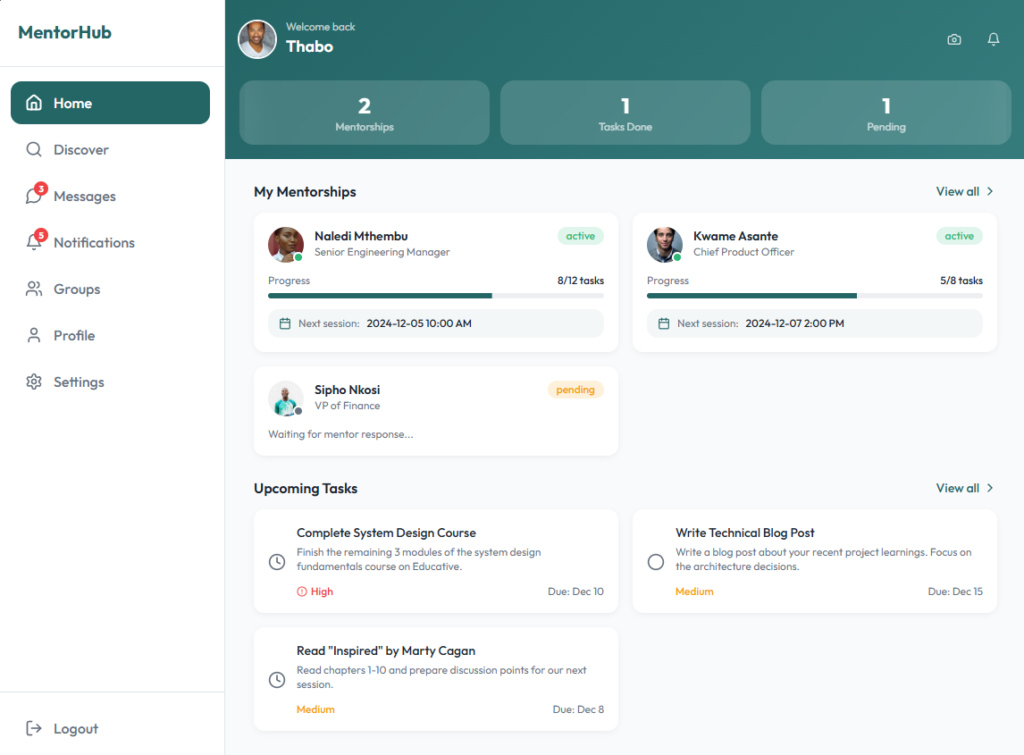
Task: Open Messages chat bubble icon
Action: pos(34,195)
